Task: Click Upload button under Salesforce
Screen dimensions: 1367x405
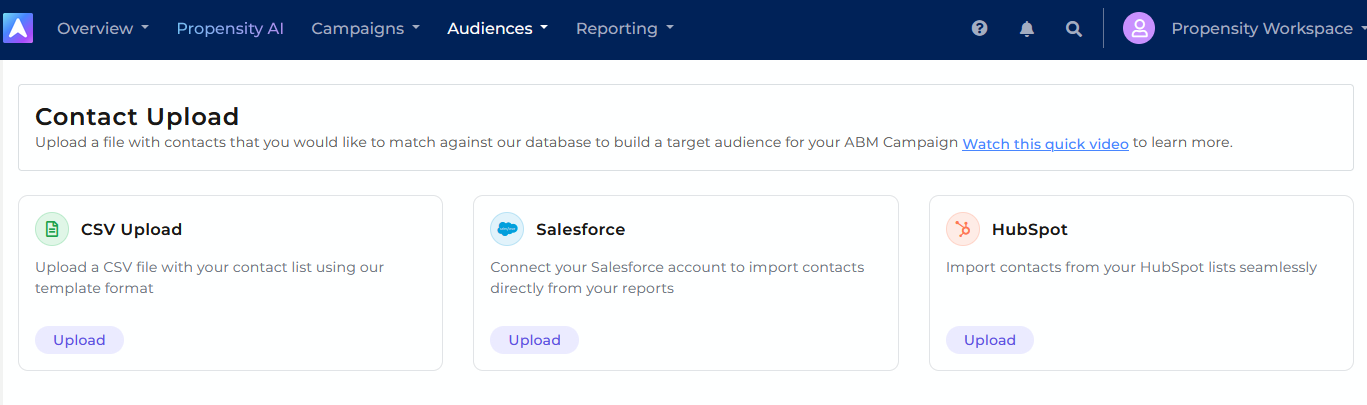Action: (x=534, y=340)
